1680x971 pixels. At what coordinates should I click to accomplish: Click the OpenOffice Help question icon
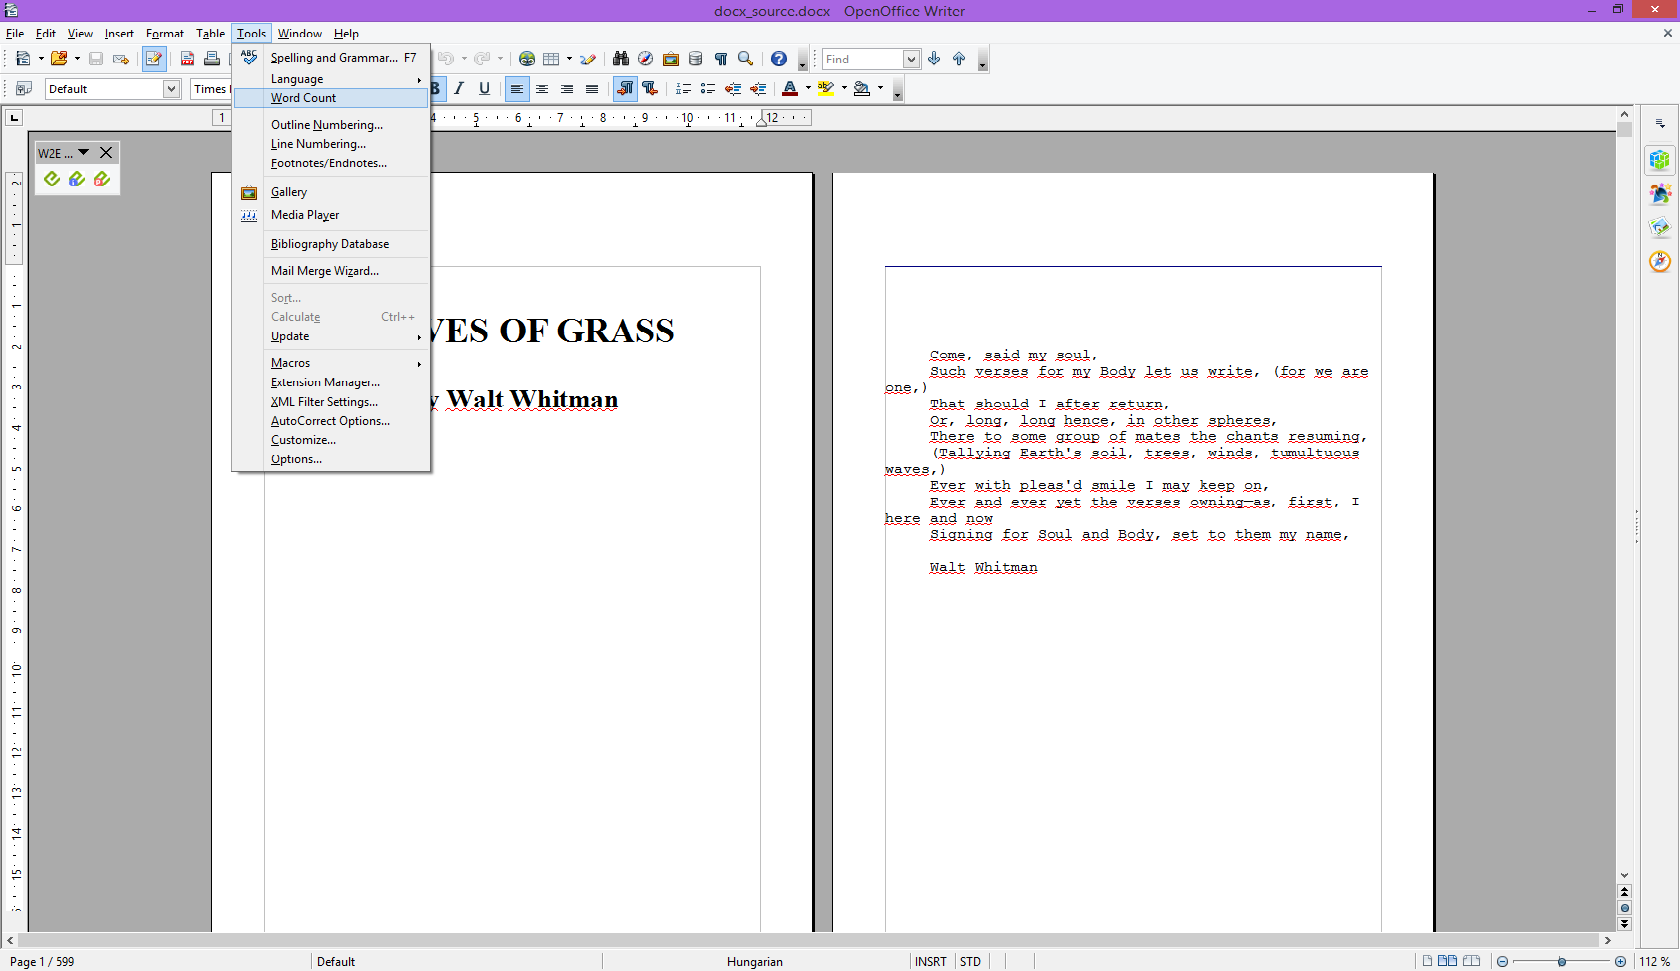(x=779, y=59)
